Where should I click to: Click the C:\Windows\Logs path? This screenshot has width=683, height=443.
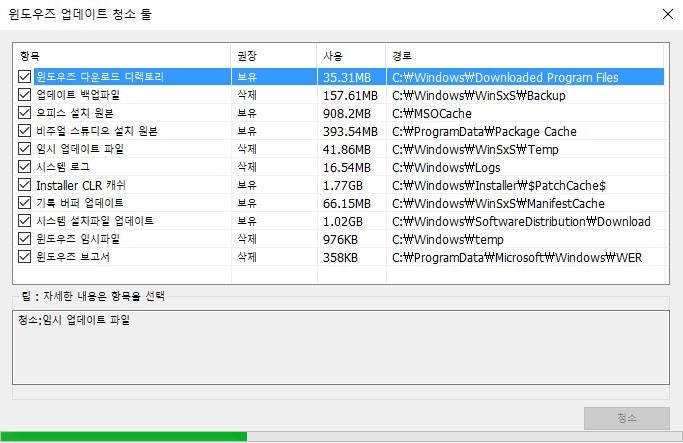[x=446, y=168]
